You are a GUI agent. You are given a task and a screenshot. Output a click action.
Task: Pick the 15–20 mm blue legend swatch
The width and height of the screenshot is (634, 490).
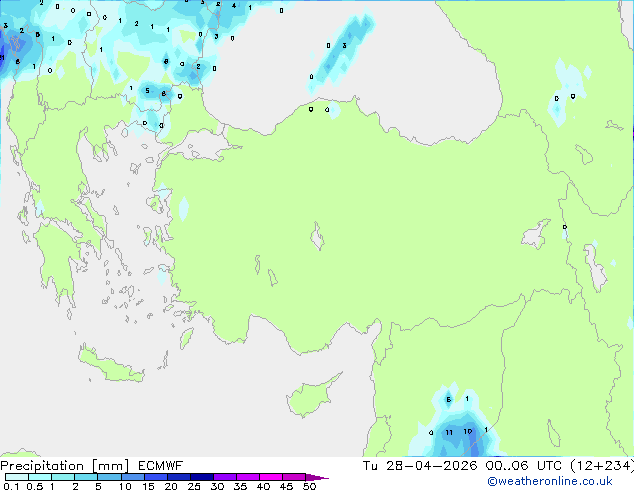(x=155, y=477)
